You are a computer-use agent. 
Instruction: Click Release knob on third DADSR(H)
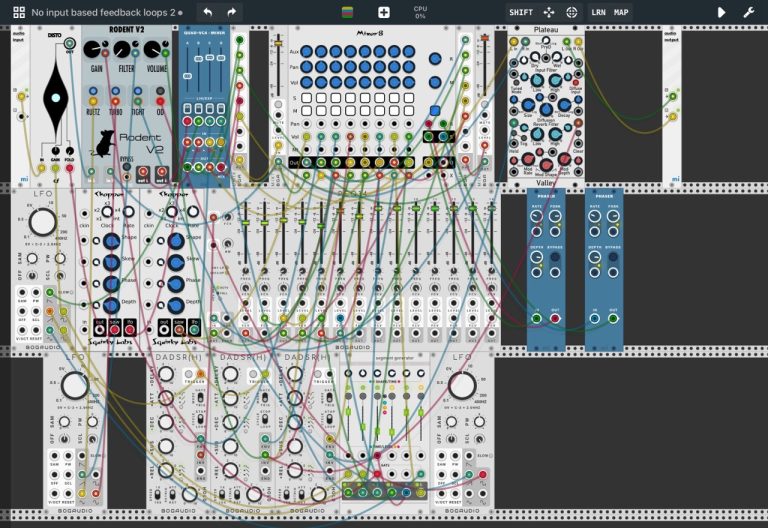(295, 470)
